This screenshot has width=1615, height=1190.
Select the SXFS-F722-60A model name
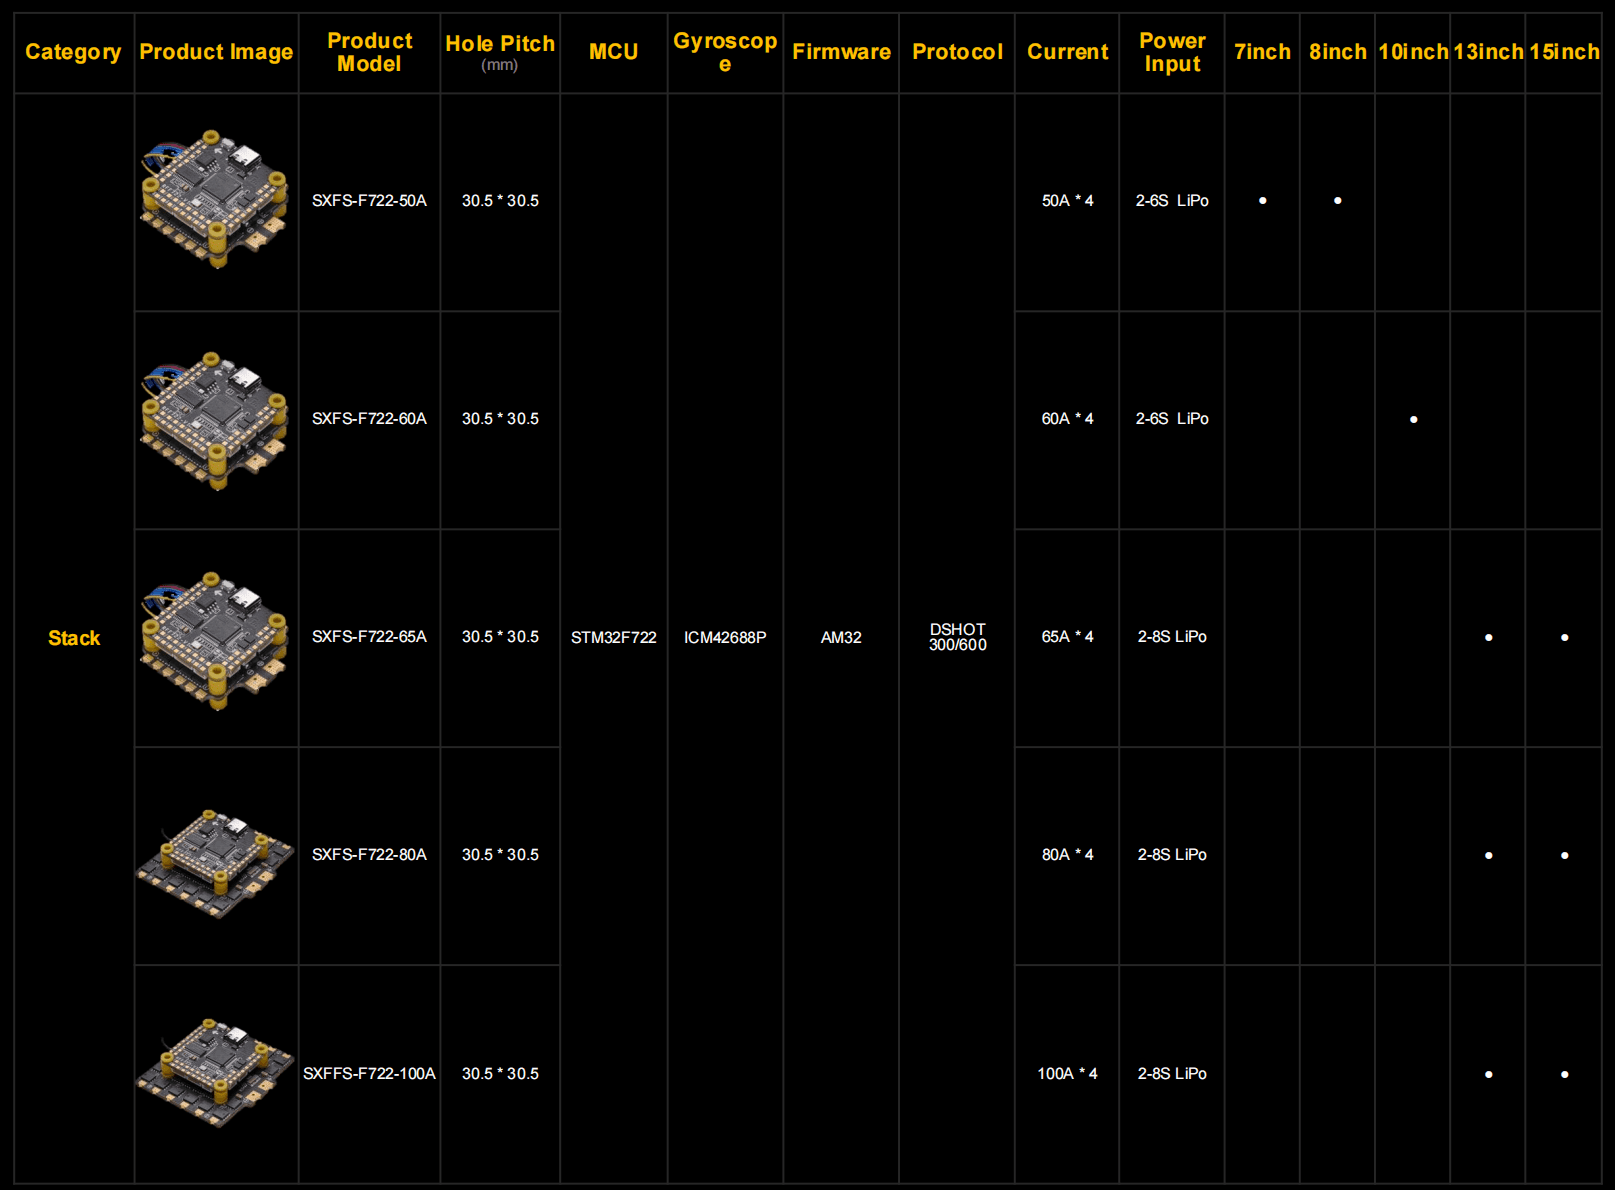369,419
